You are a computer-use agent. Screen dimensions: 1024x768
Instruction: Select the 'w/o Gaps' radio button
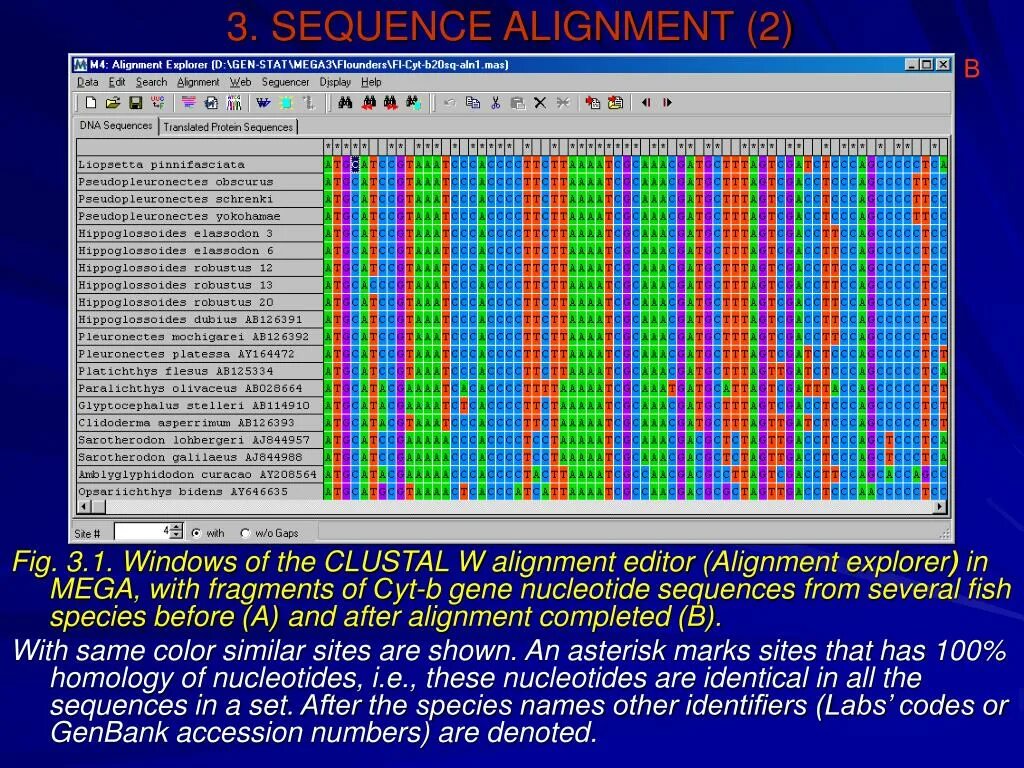point(246,533)
